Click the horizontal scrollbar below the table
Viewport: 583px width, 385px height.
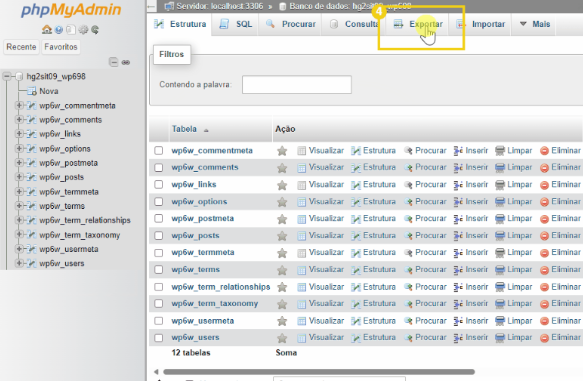coord(319,372)
